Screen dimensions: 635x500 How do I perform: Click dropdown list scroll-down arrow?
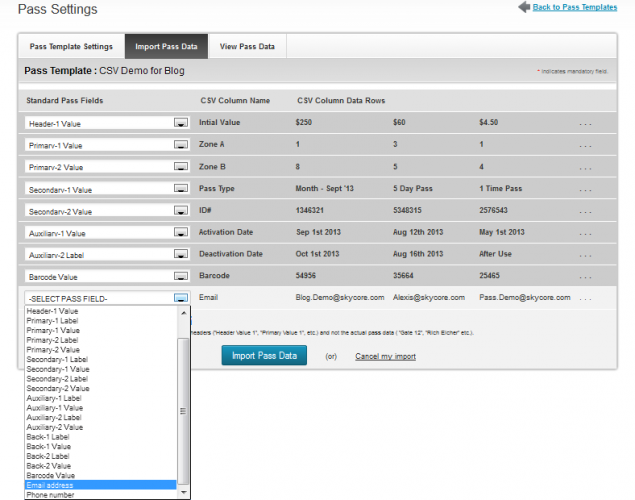click(x=183, y=492)
